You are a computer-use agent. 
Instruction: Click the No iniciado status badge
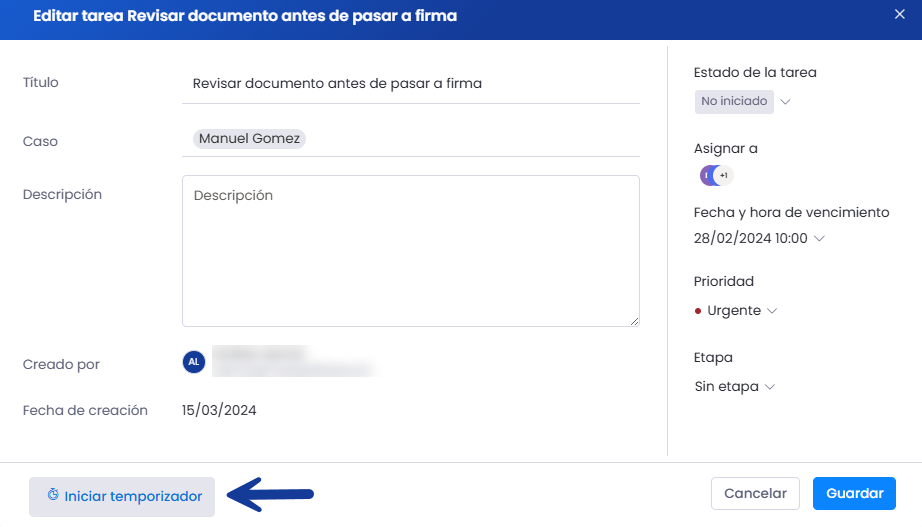click(734, 101)
